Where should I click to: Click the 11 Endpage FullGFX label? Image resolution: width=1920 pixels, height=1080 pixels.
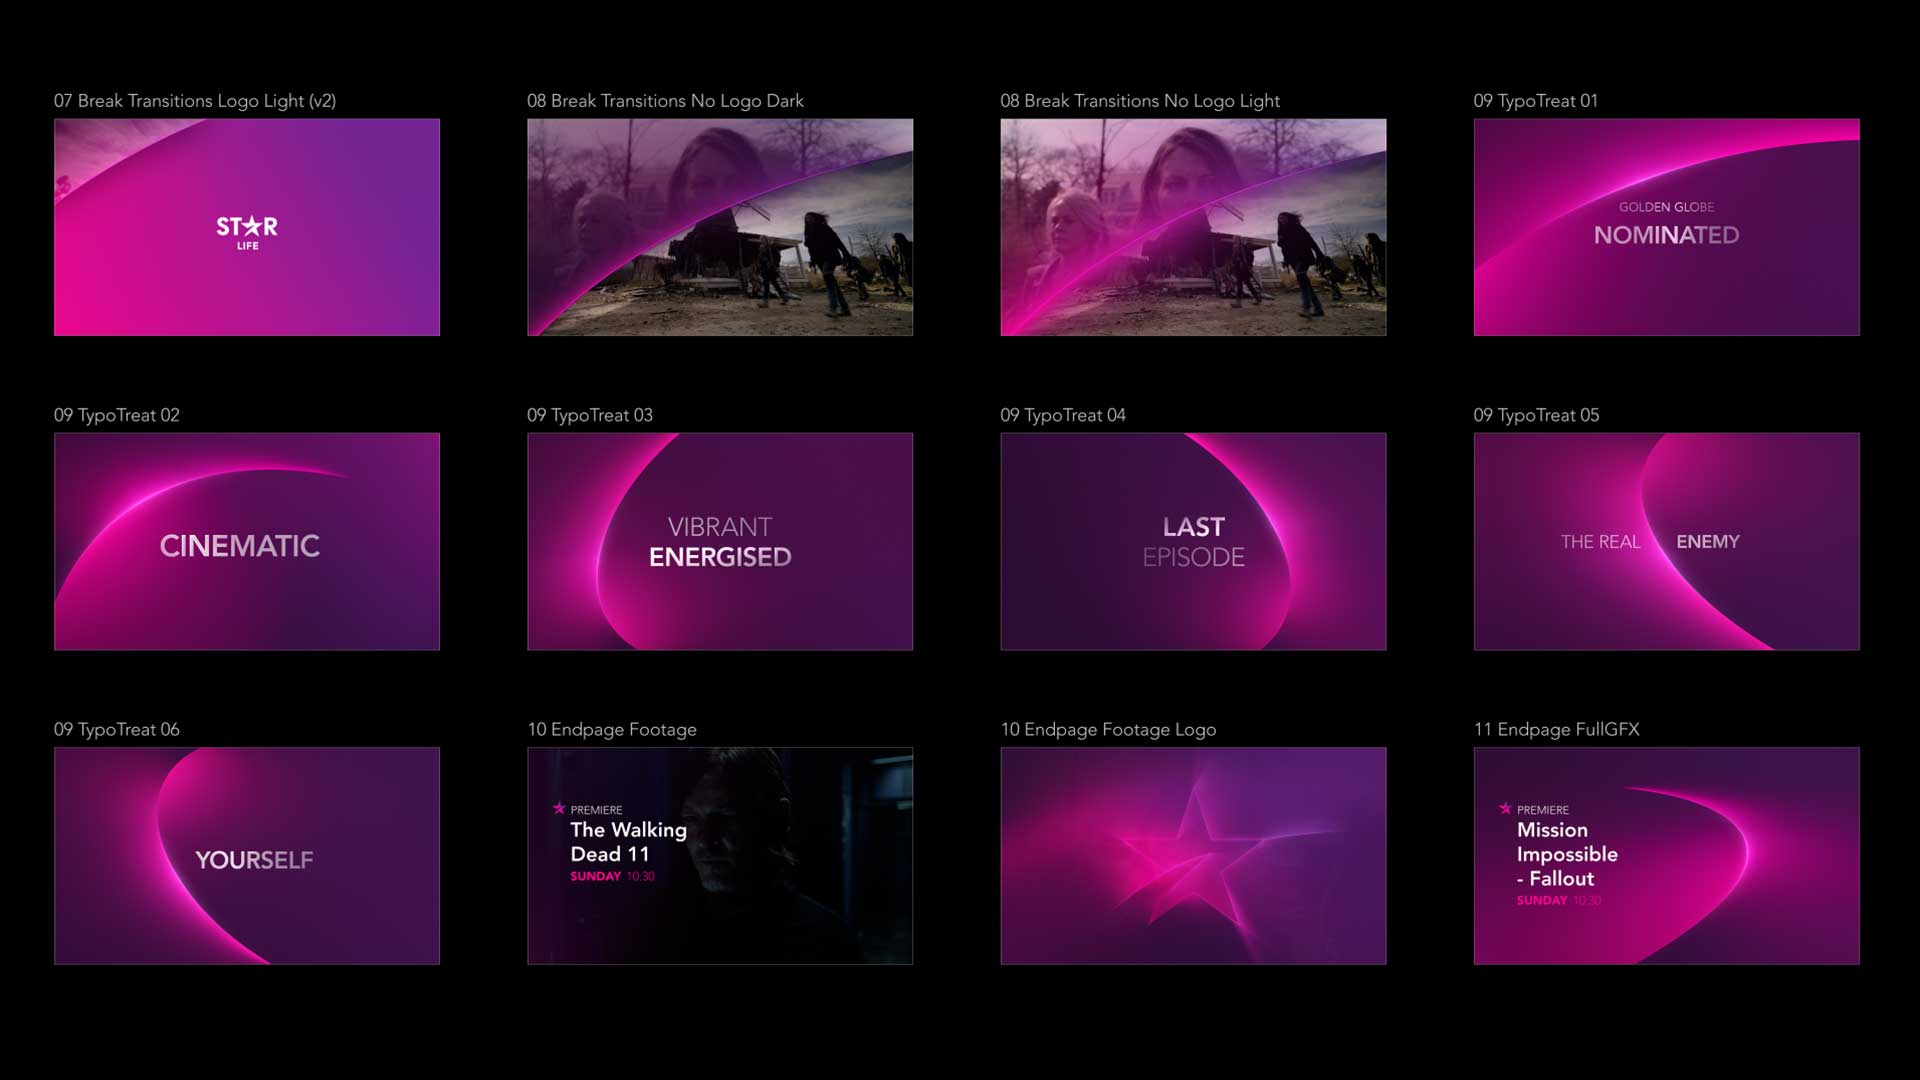(1556, 729)
